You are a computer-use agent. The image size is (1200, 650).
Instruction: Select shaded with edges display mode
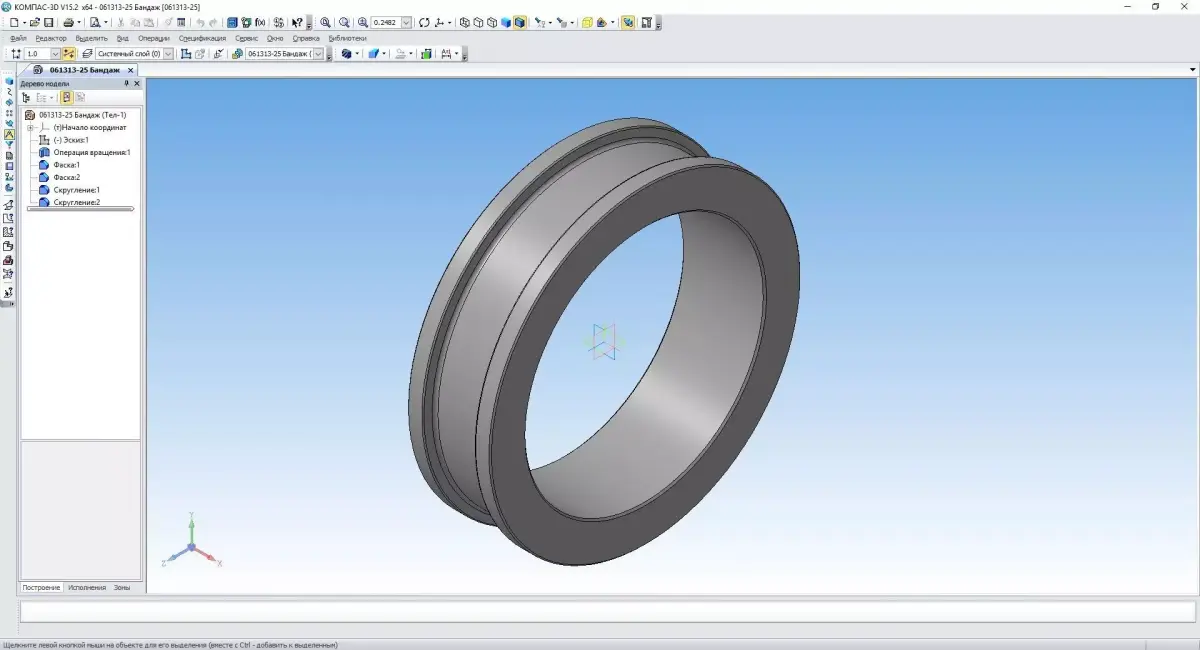pyautogui.click(x=519, y=22)
